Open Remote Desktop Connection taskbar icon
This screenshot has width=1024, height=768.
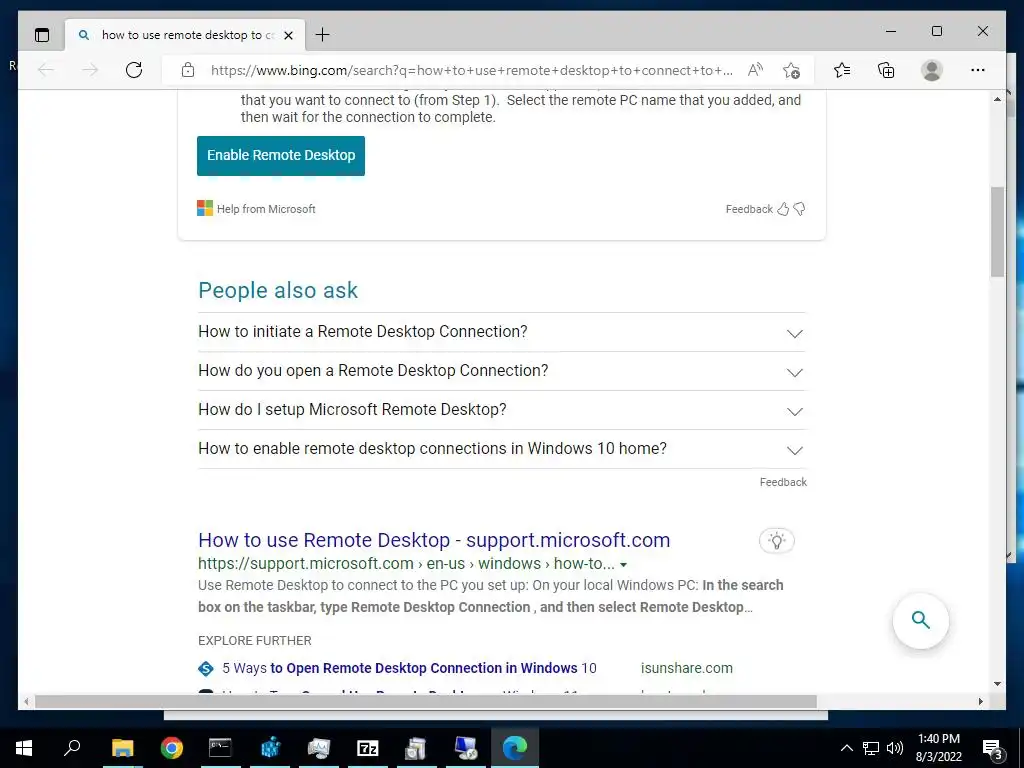466,748
